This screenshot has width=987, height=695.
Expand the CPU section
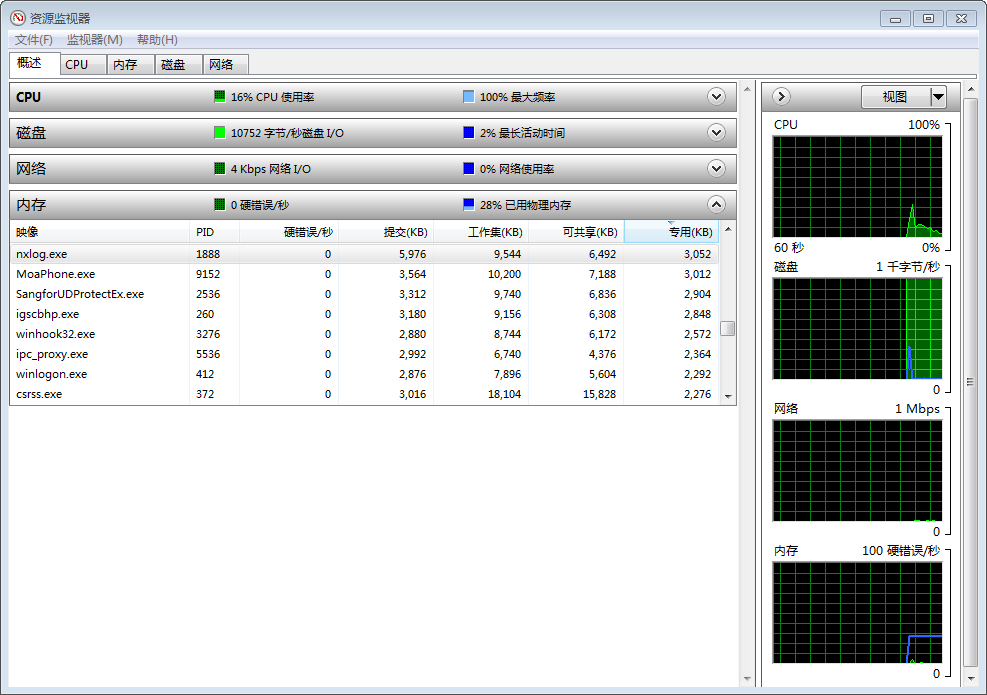pos(716,97)
